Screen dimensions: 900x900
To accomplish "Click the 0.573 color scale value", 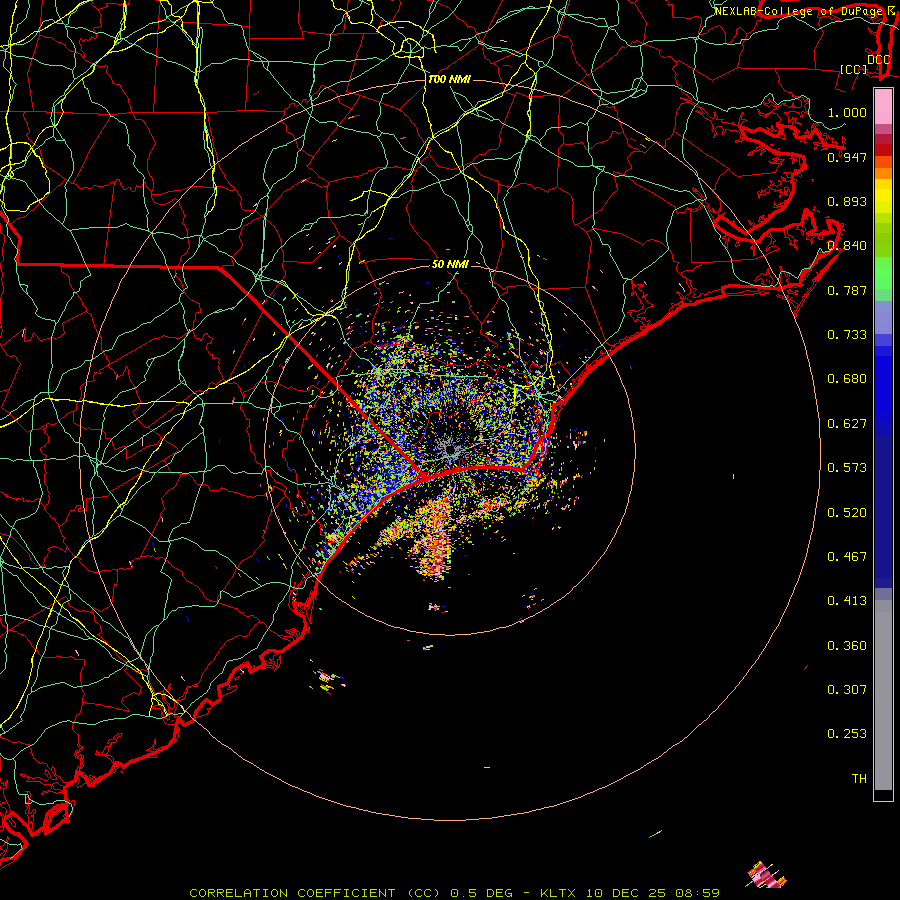I will pos(847,468).
